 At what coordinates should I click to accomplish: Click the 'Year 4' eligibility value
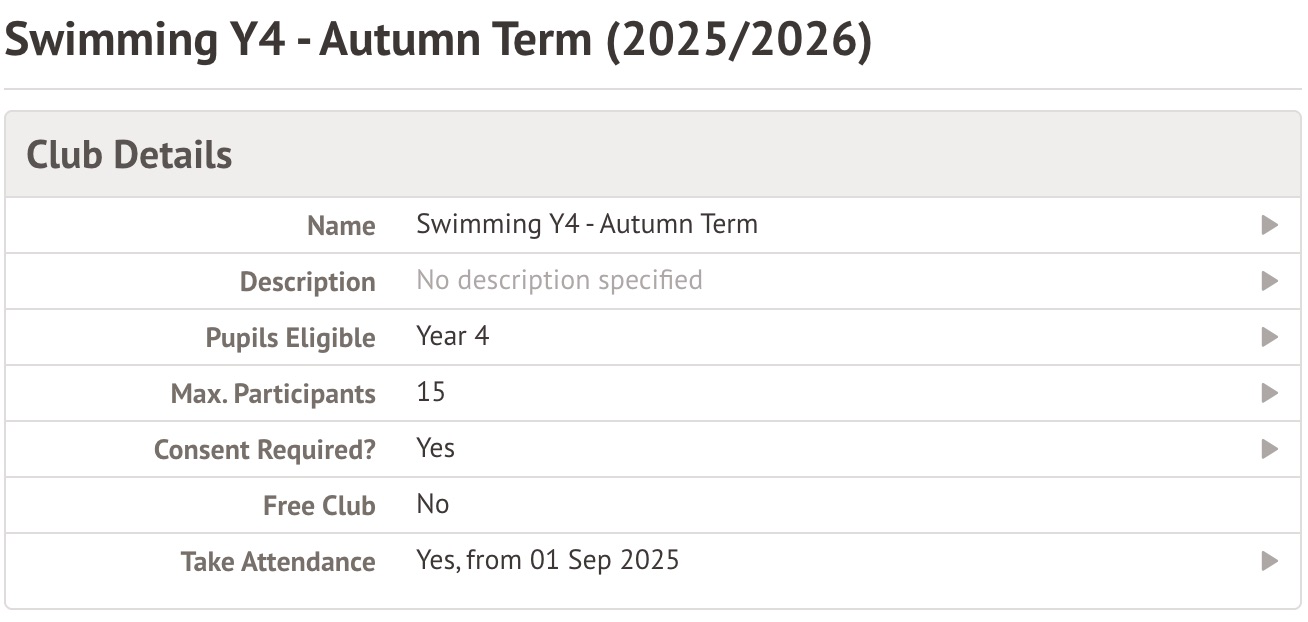click(452, 336)
